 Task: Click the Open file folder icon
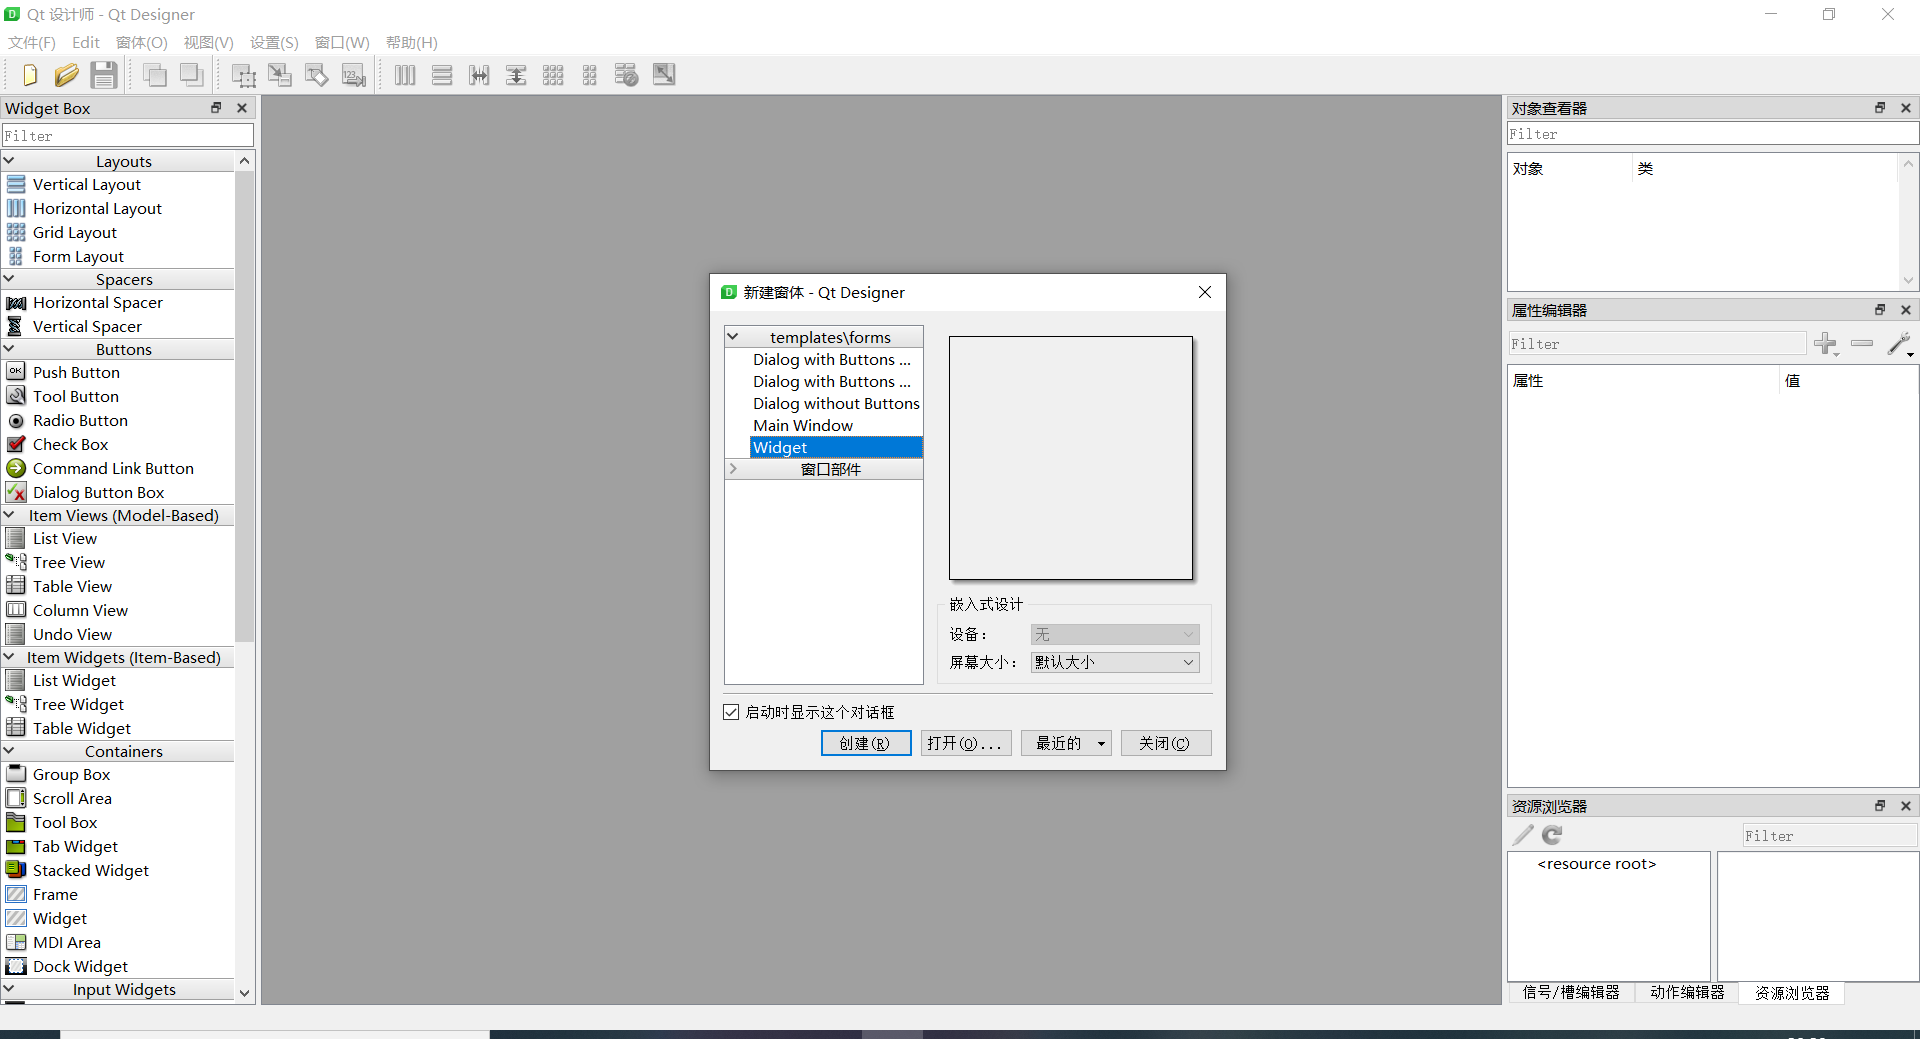(67, 75)
